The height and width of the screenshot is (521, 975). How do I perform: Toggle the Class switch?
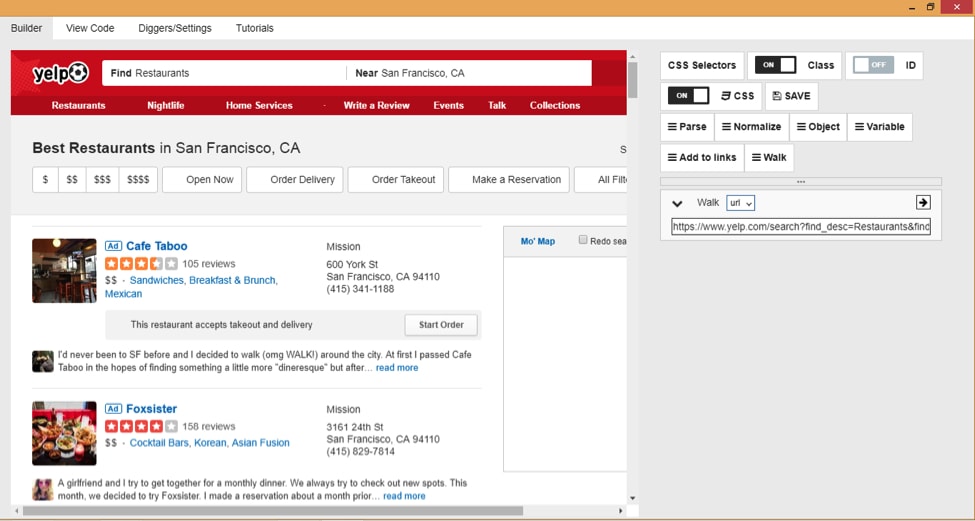[x=775, y=65]
